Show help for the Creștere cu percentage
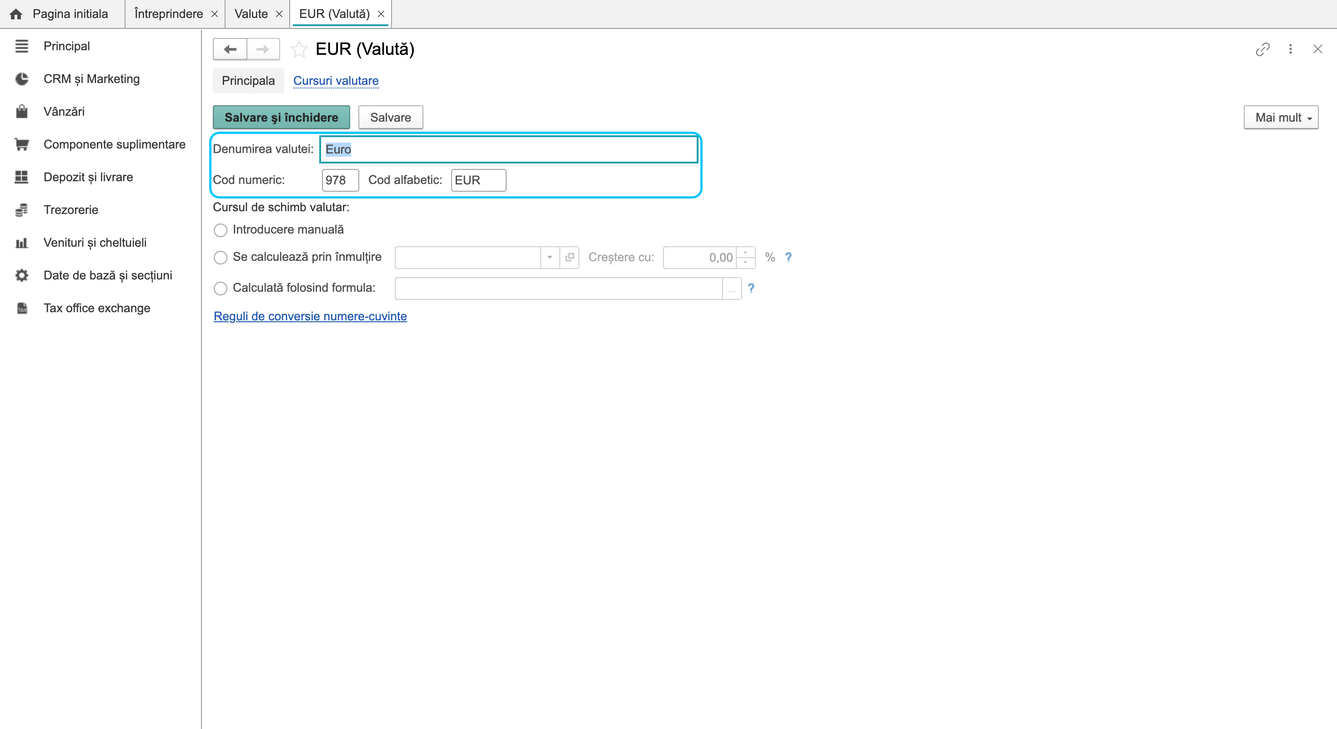Screen dimensions: 1337x729 [788, 258]
